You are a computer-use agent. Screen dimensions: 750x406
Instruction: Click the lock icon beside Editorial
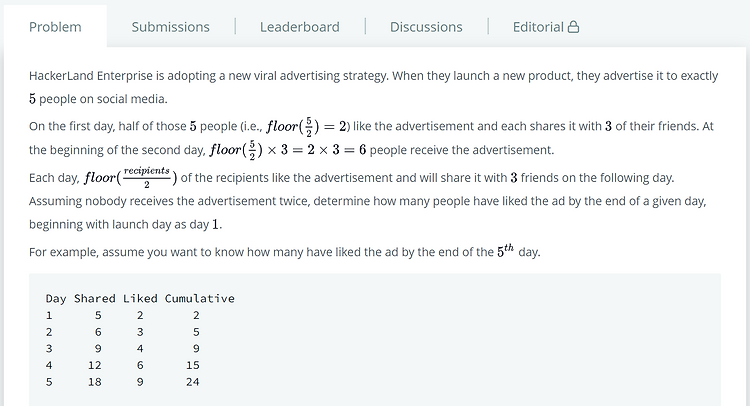pyautogui.click(x=573, y=27)
